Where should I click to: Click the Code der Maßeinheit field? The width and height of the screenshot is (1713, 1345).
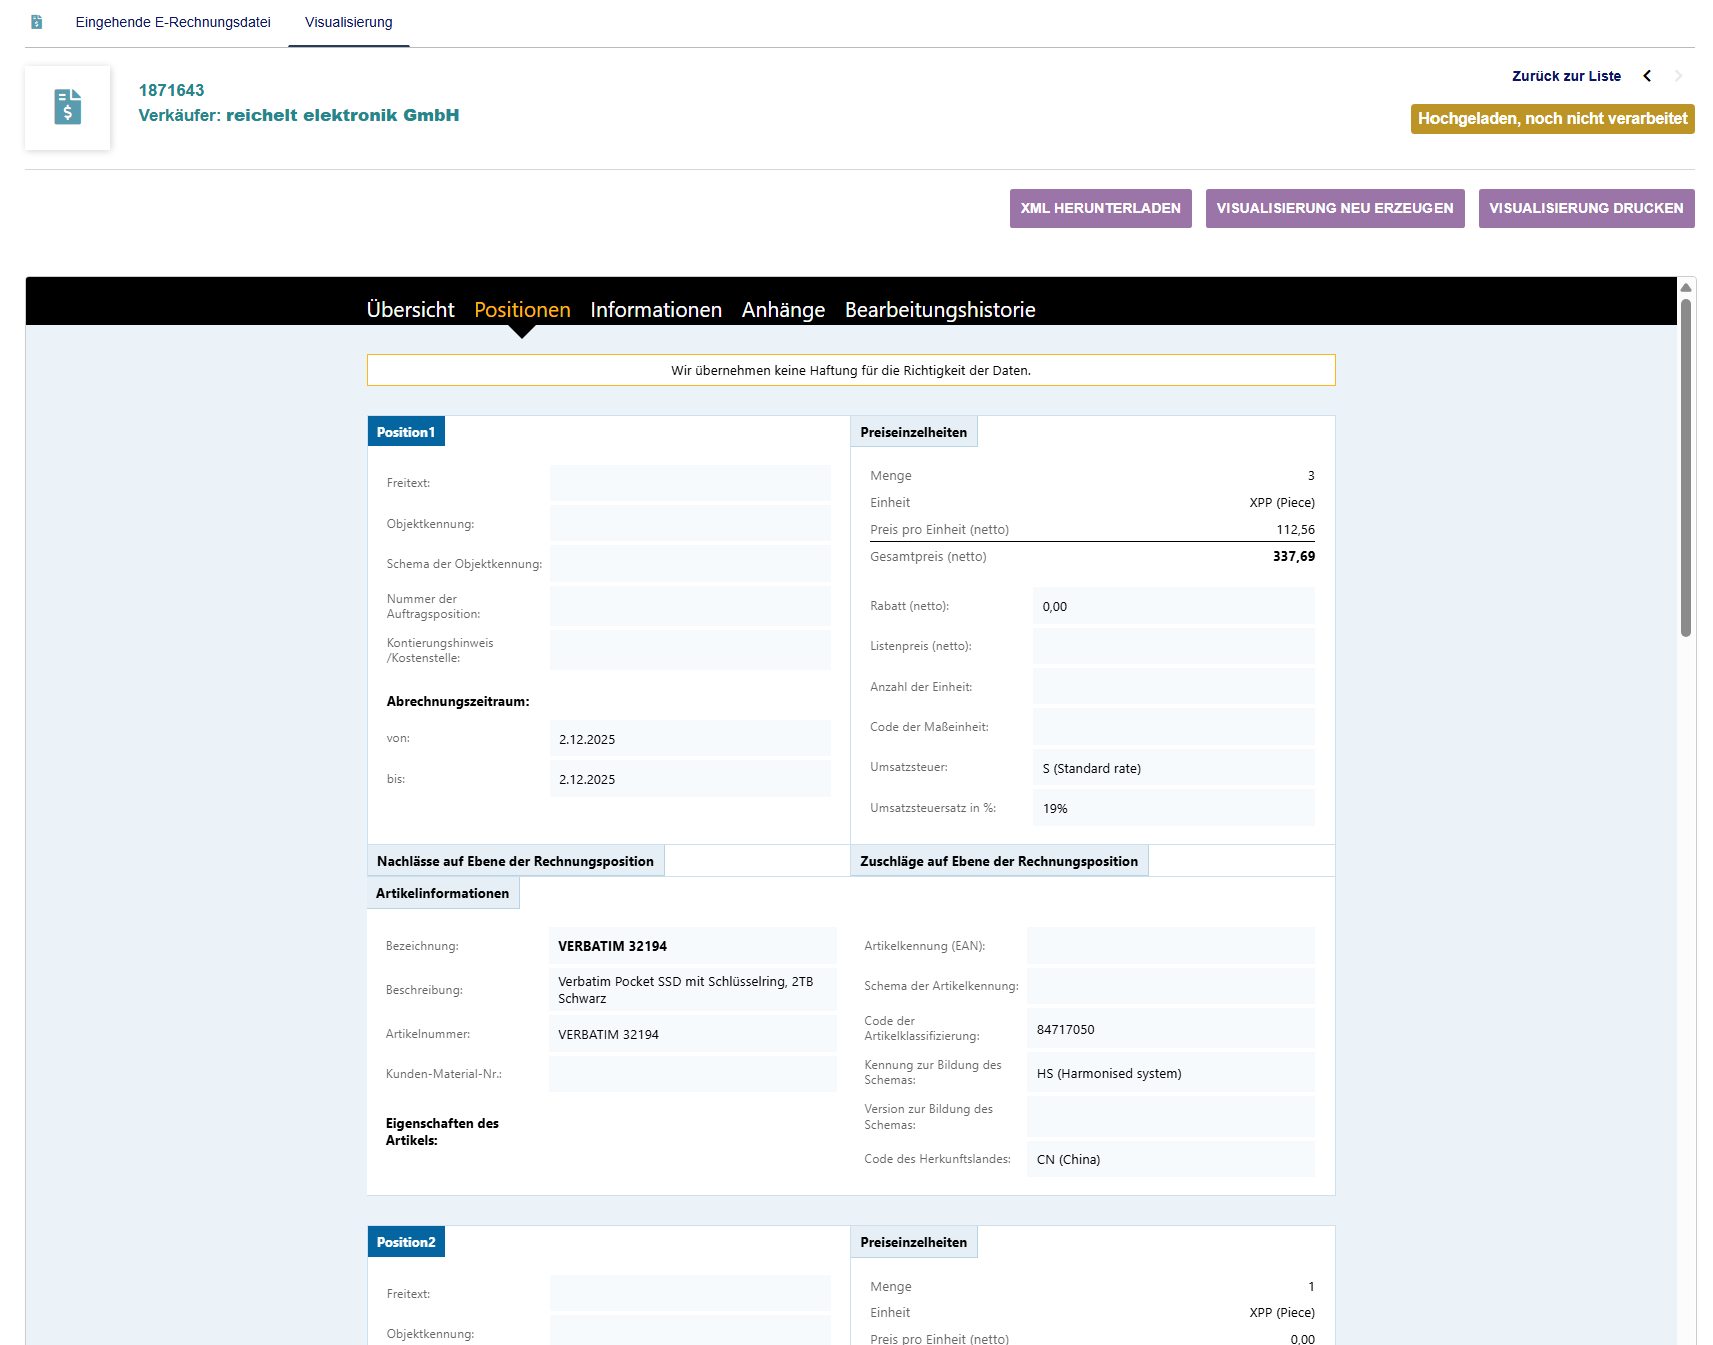tap(1174, 727)
